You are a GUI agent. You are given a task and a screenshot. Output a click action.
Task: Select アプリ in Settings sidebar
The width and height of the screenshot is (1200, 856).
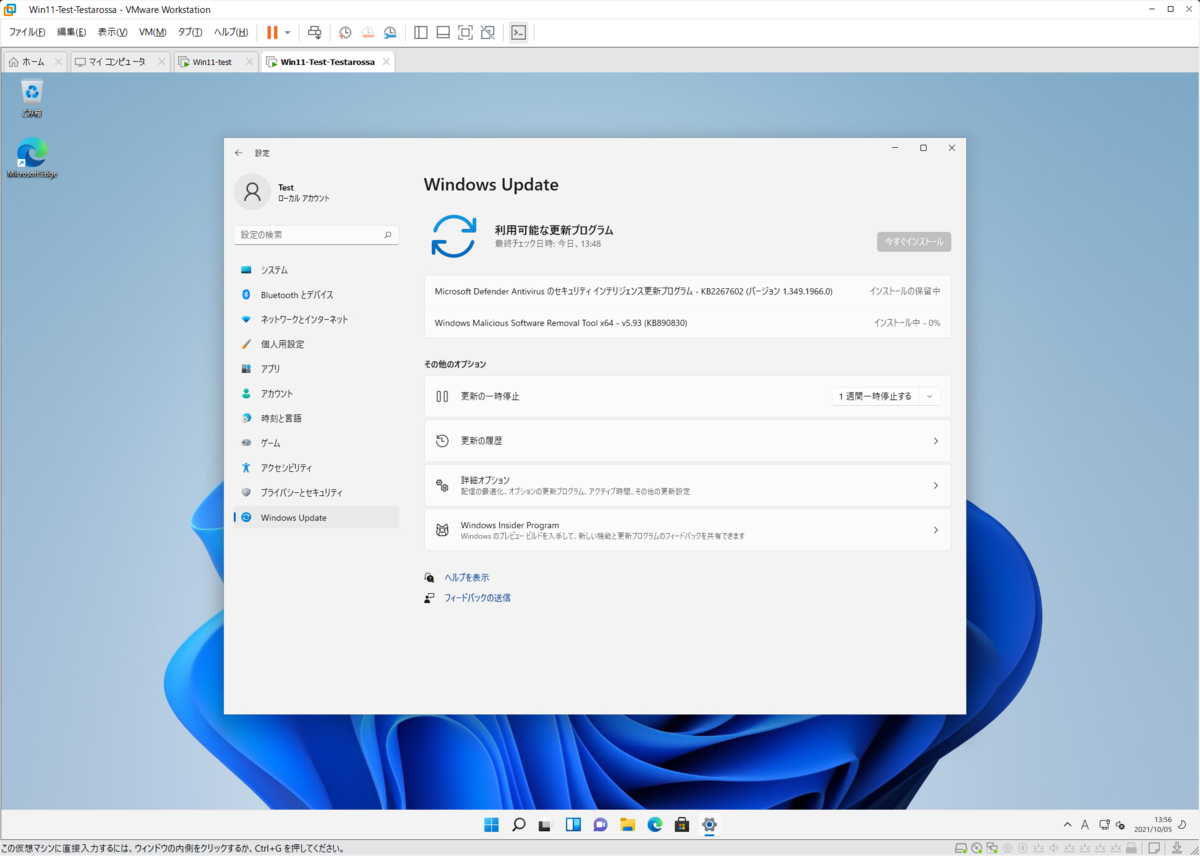click(x=317, y=369)
